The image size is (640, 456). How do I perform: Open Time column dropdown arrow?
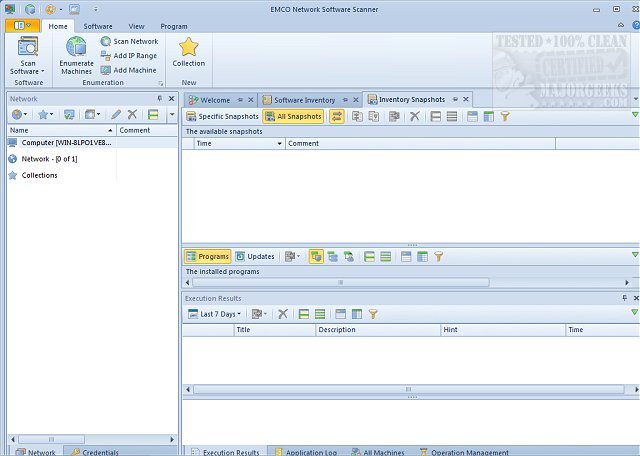(280, 144)
